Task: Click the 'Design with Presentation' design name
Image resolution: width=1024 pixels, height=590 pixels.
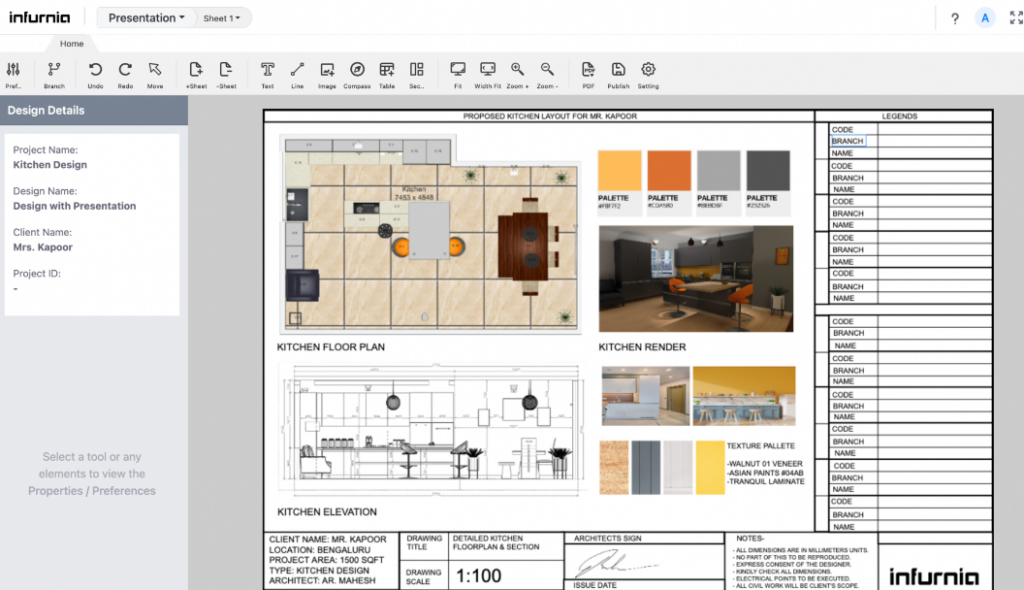Action: coord(74,206)
